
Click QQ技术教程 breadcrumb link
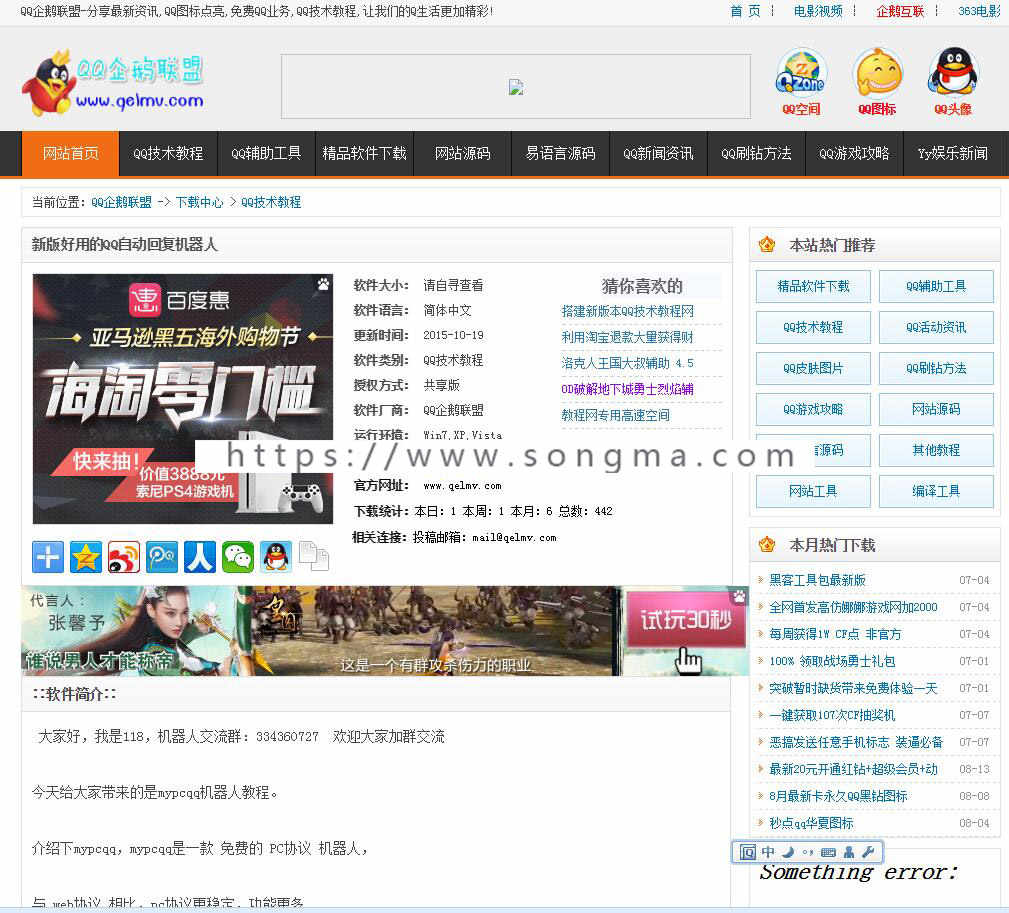271,202
